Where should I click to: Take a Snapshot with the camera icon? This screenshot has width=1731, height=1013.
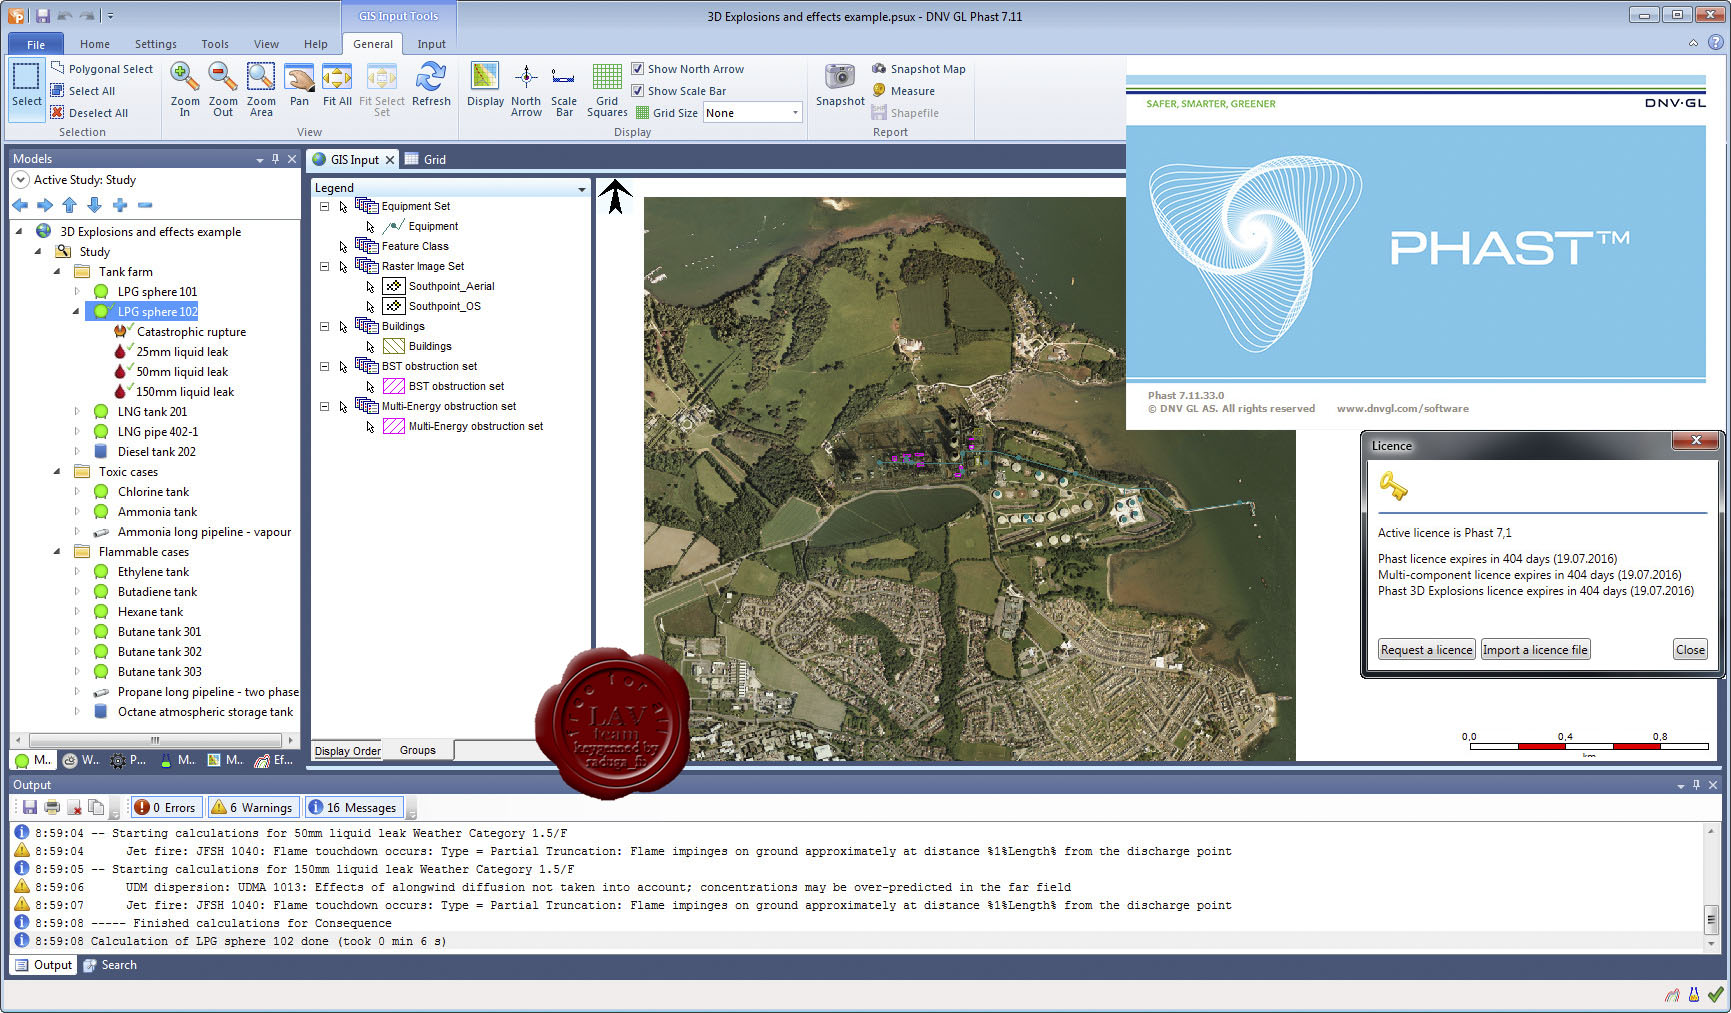coord(840,84)
